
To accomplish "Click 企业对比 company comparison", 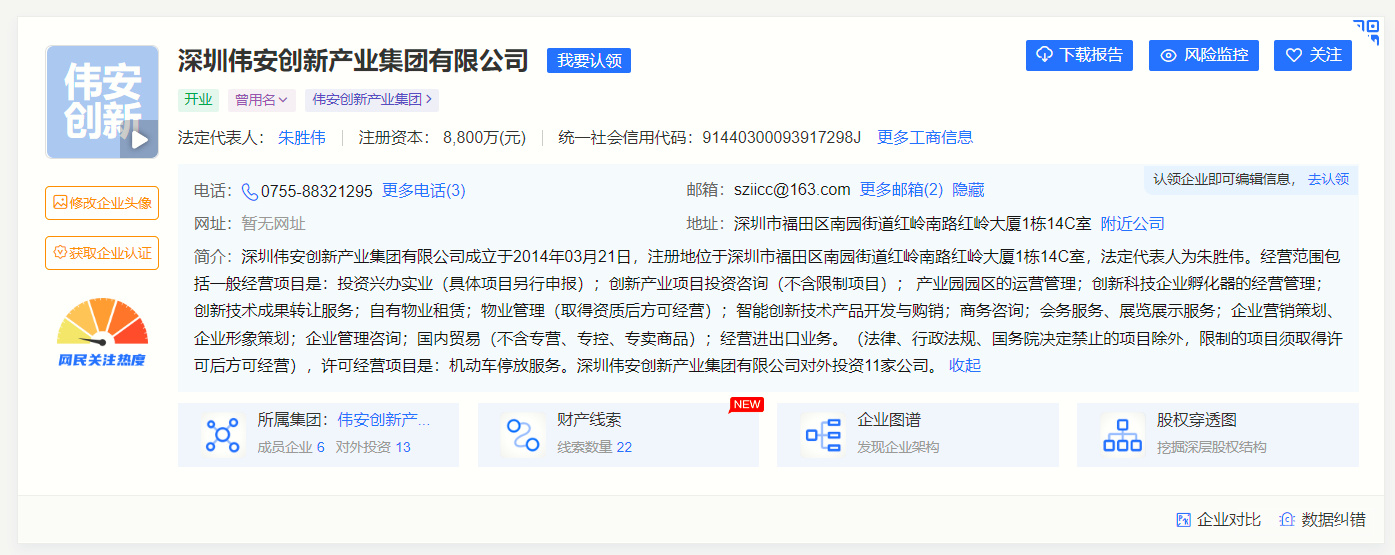I will 1219,520.
